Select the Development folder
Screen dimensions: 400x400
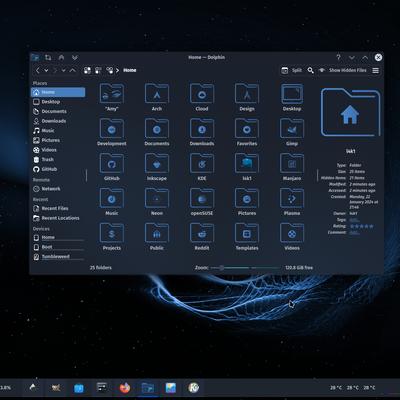tap(112, 132)
